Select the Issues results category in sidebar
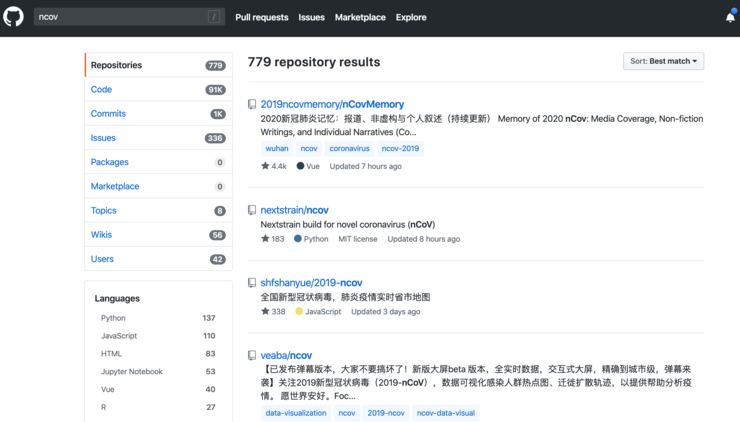740x422 pixels. coord(159,138)
